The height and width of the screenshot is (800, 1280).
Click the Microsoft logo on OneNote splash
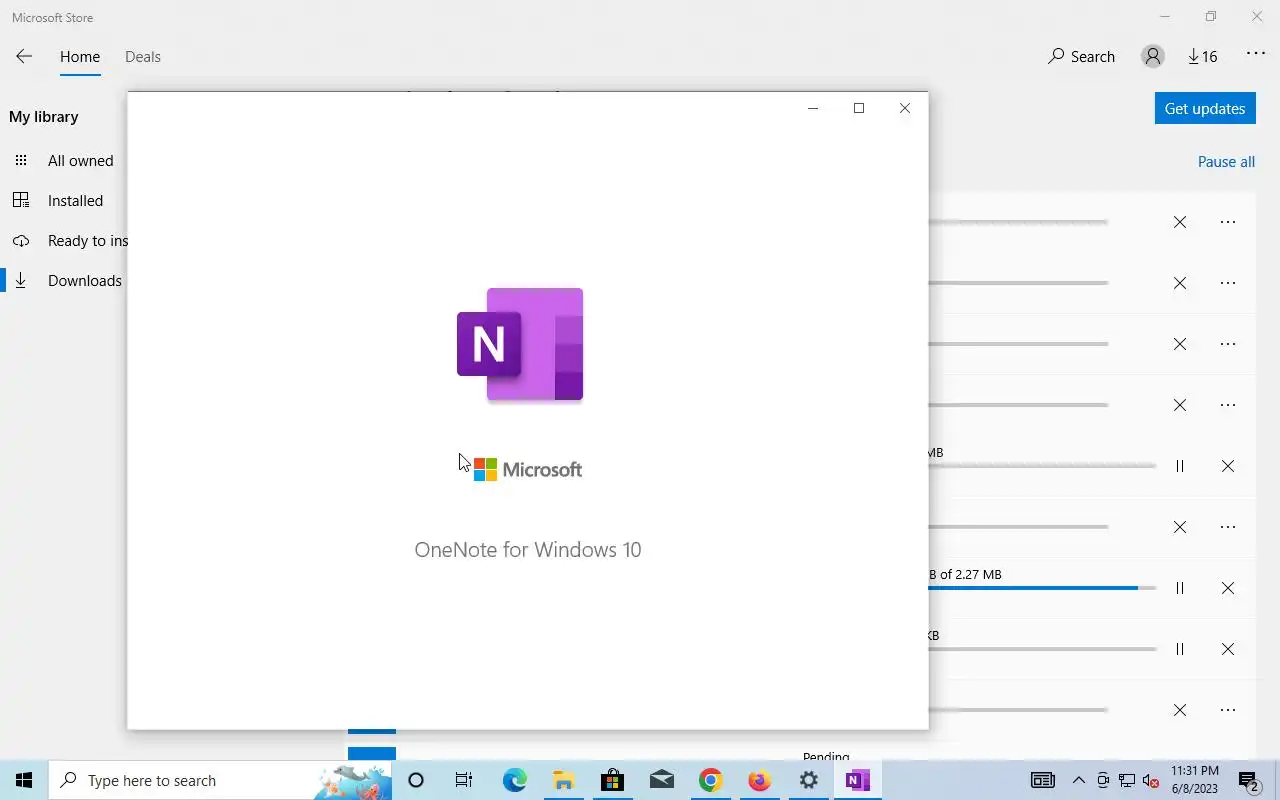coord(528,469)
